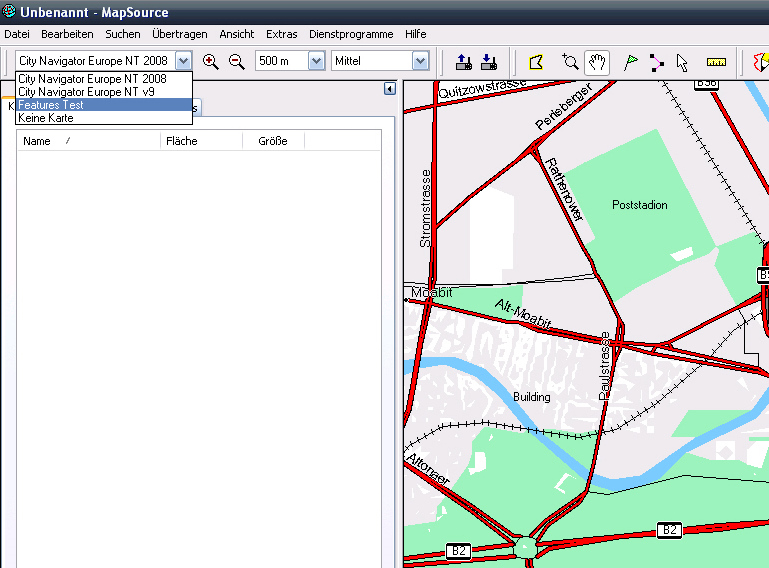This screenshot has width=769, height=568.
Task: Select the distance measuring ruler tool
Action: (716, 61)
